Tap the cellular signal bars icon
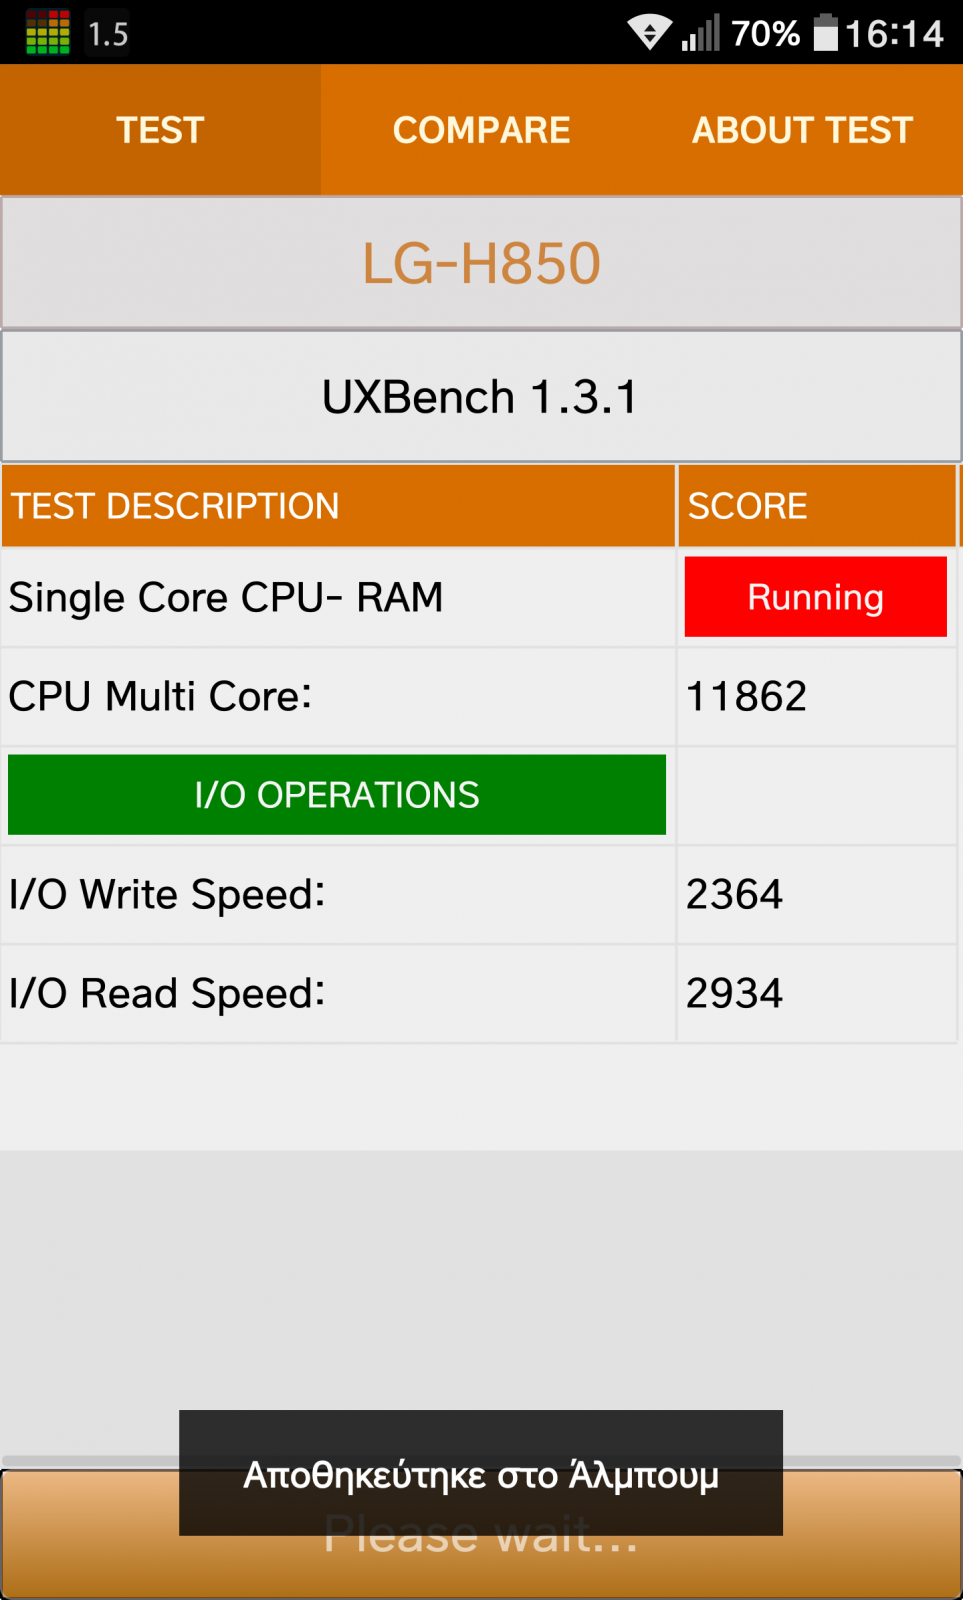The height and width of the screenshot is (1600, 963). 700,33
